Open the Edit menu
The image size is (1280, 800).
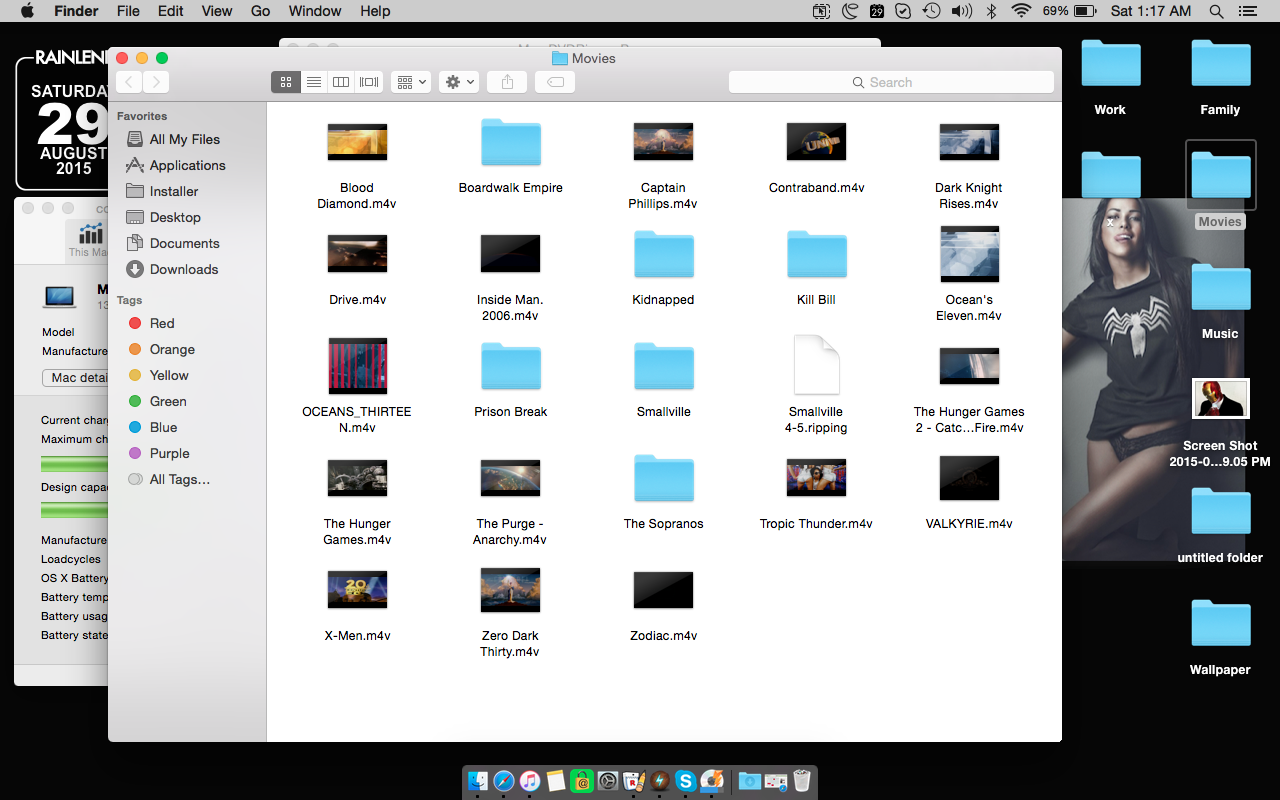171,11
